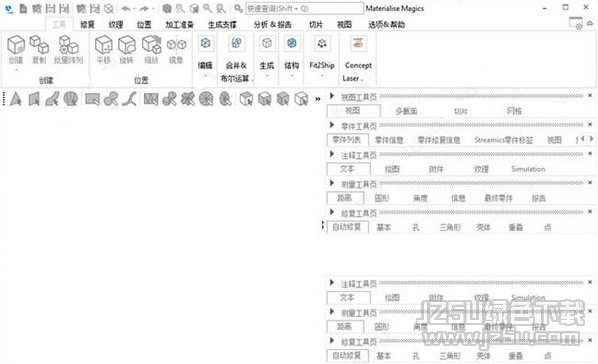Open the dropdown arrow under 平移
The width and height of the screenshot is (598, 364).
[104, 70]
